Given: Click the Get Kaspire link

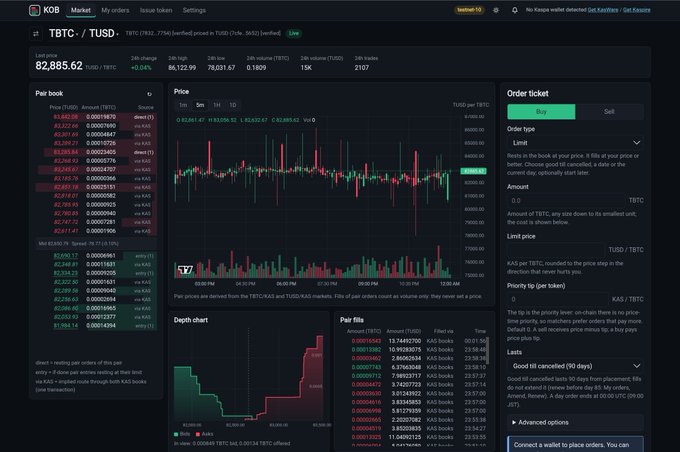Looking at the screenshot, I should pyautogui.click(x=637, y=10).
